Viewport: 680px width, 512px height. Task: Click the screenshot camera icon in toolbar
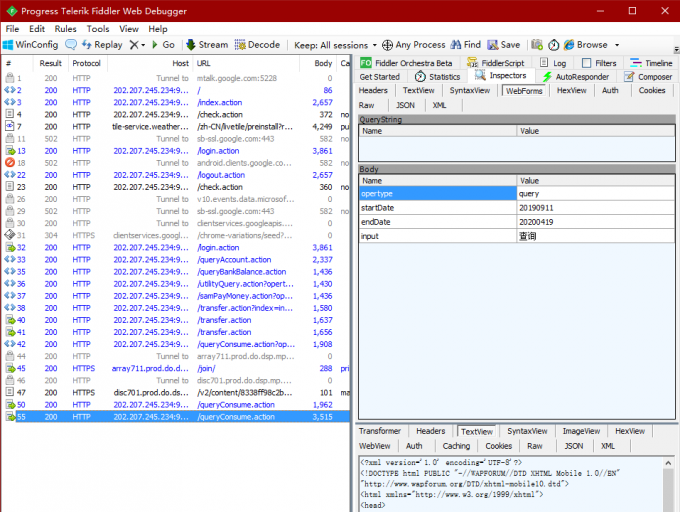[537, 45]
